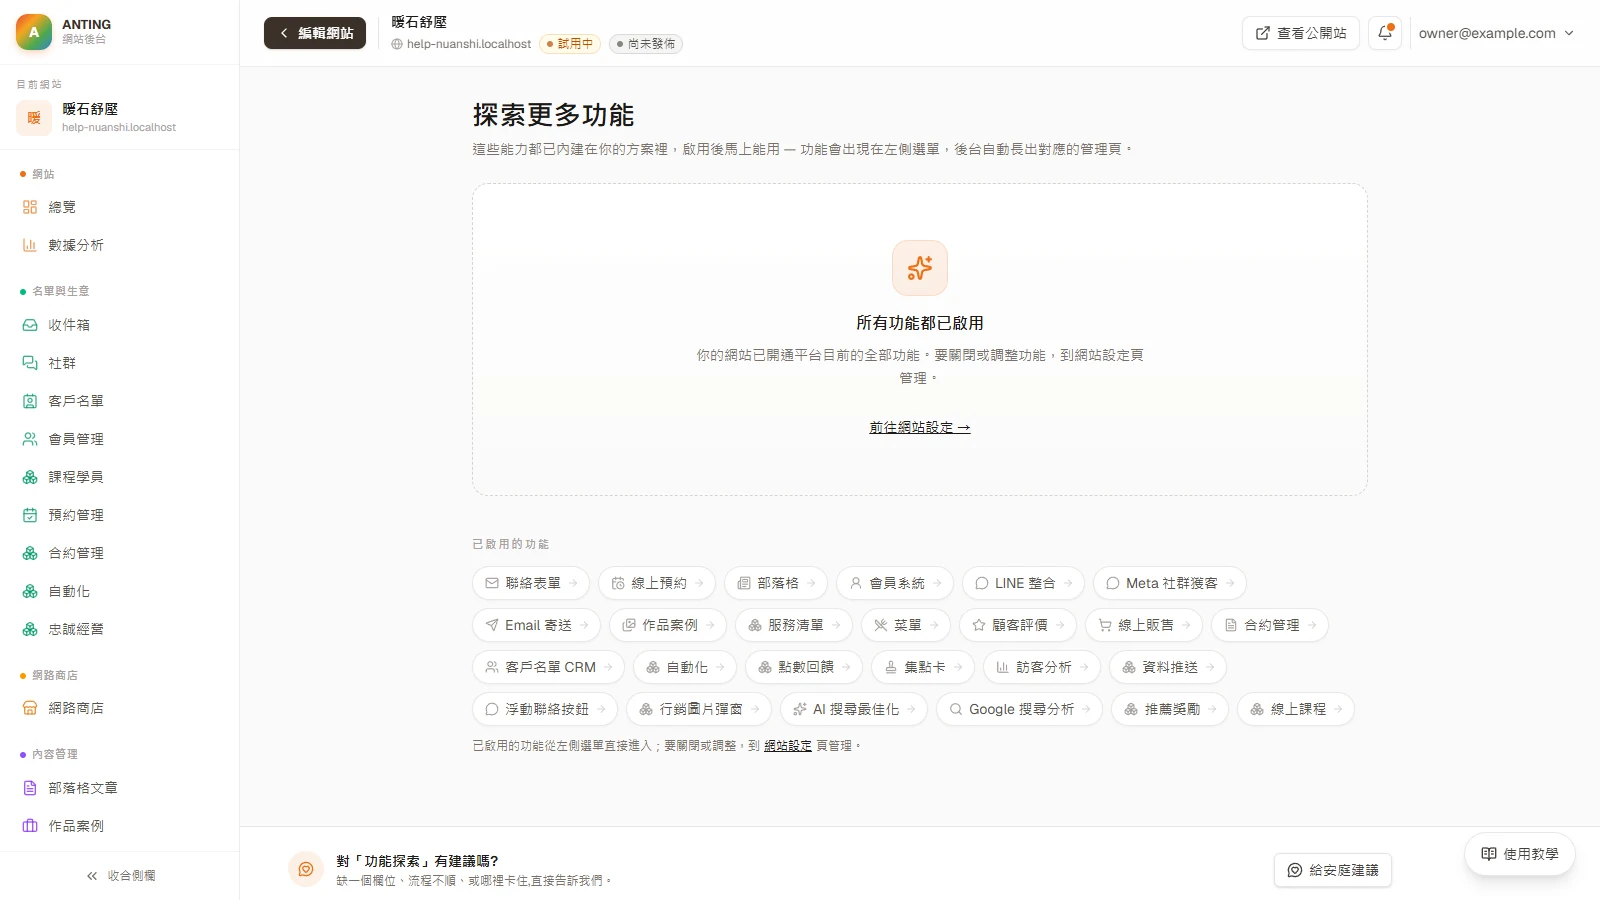Image resolution: width=1600 pixels, height=900 pixels.
Task: Open the AI 搜尋最佳化 feature chip
Action: click(854, 709)
